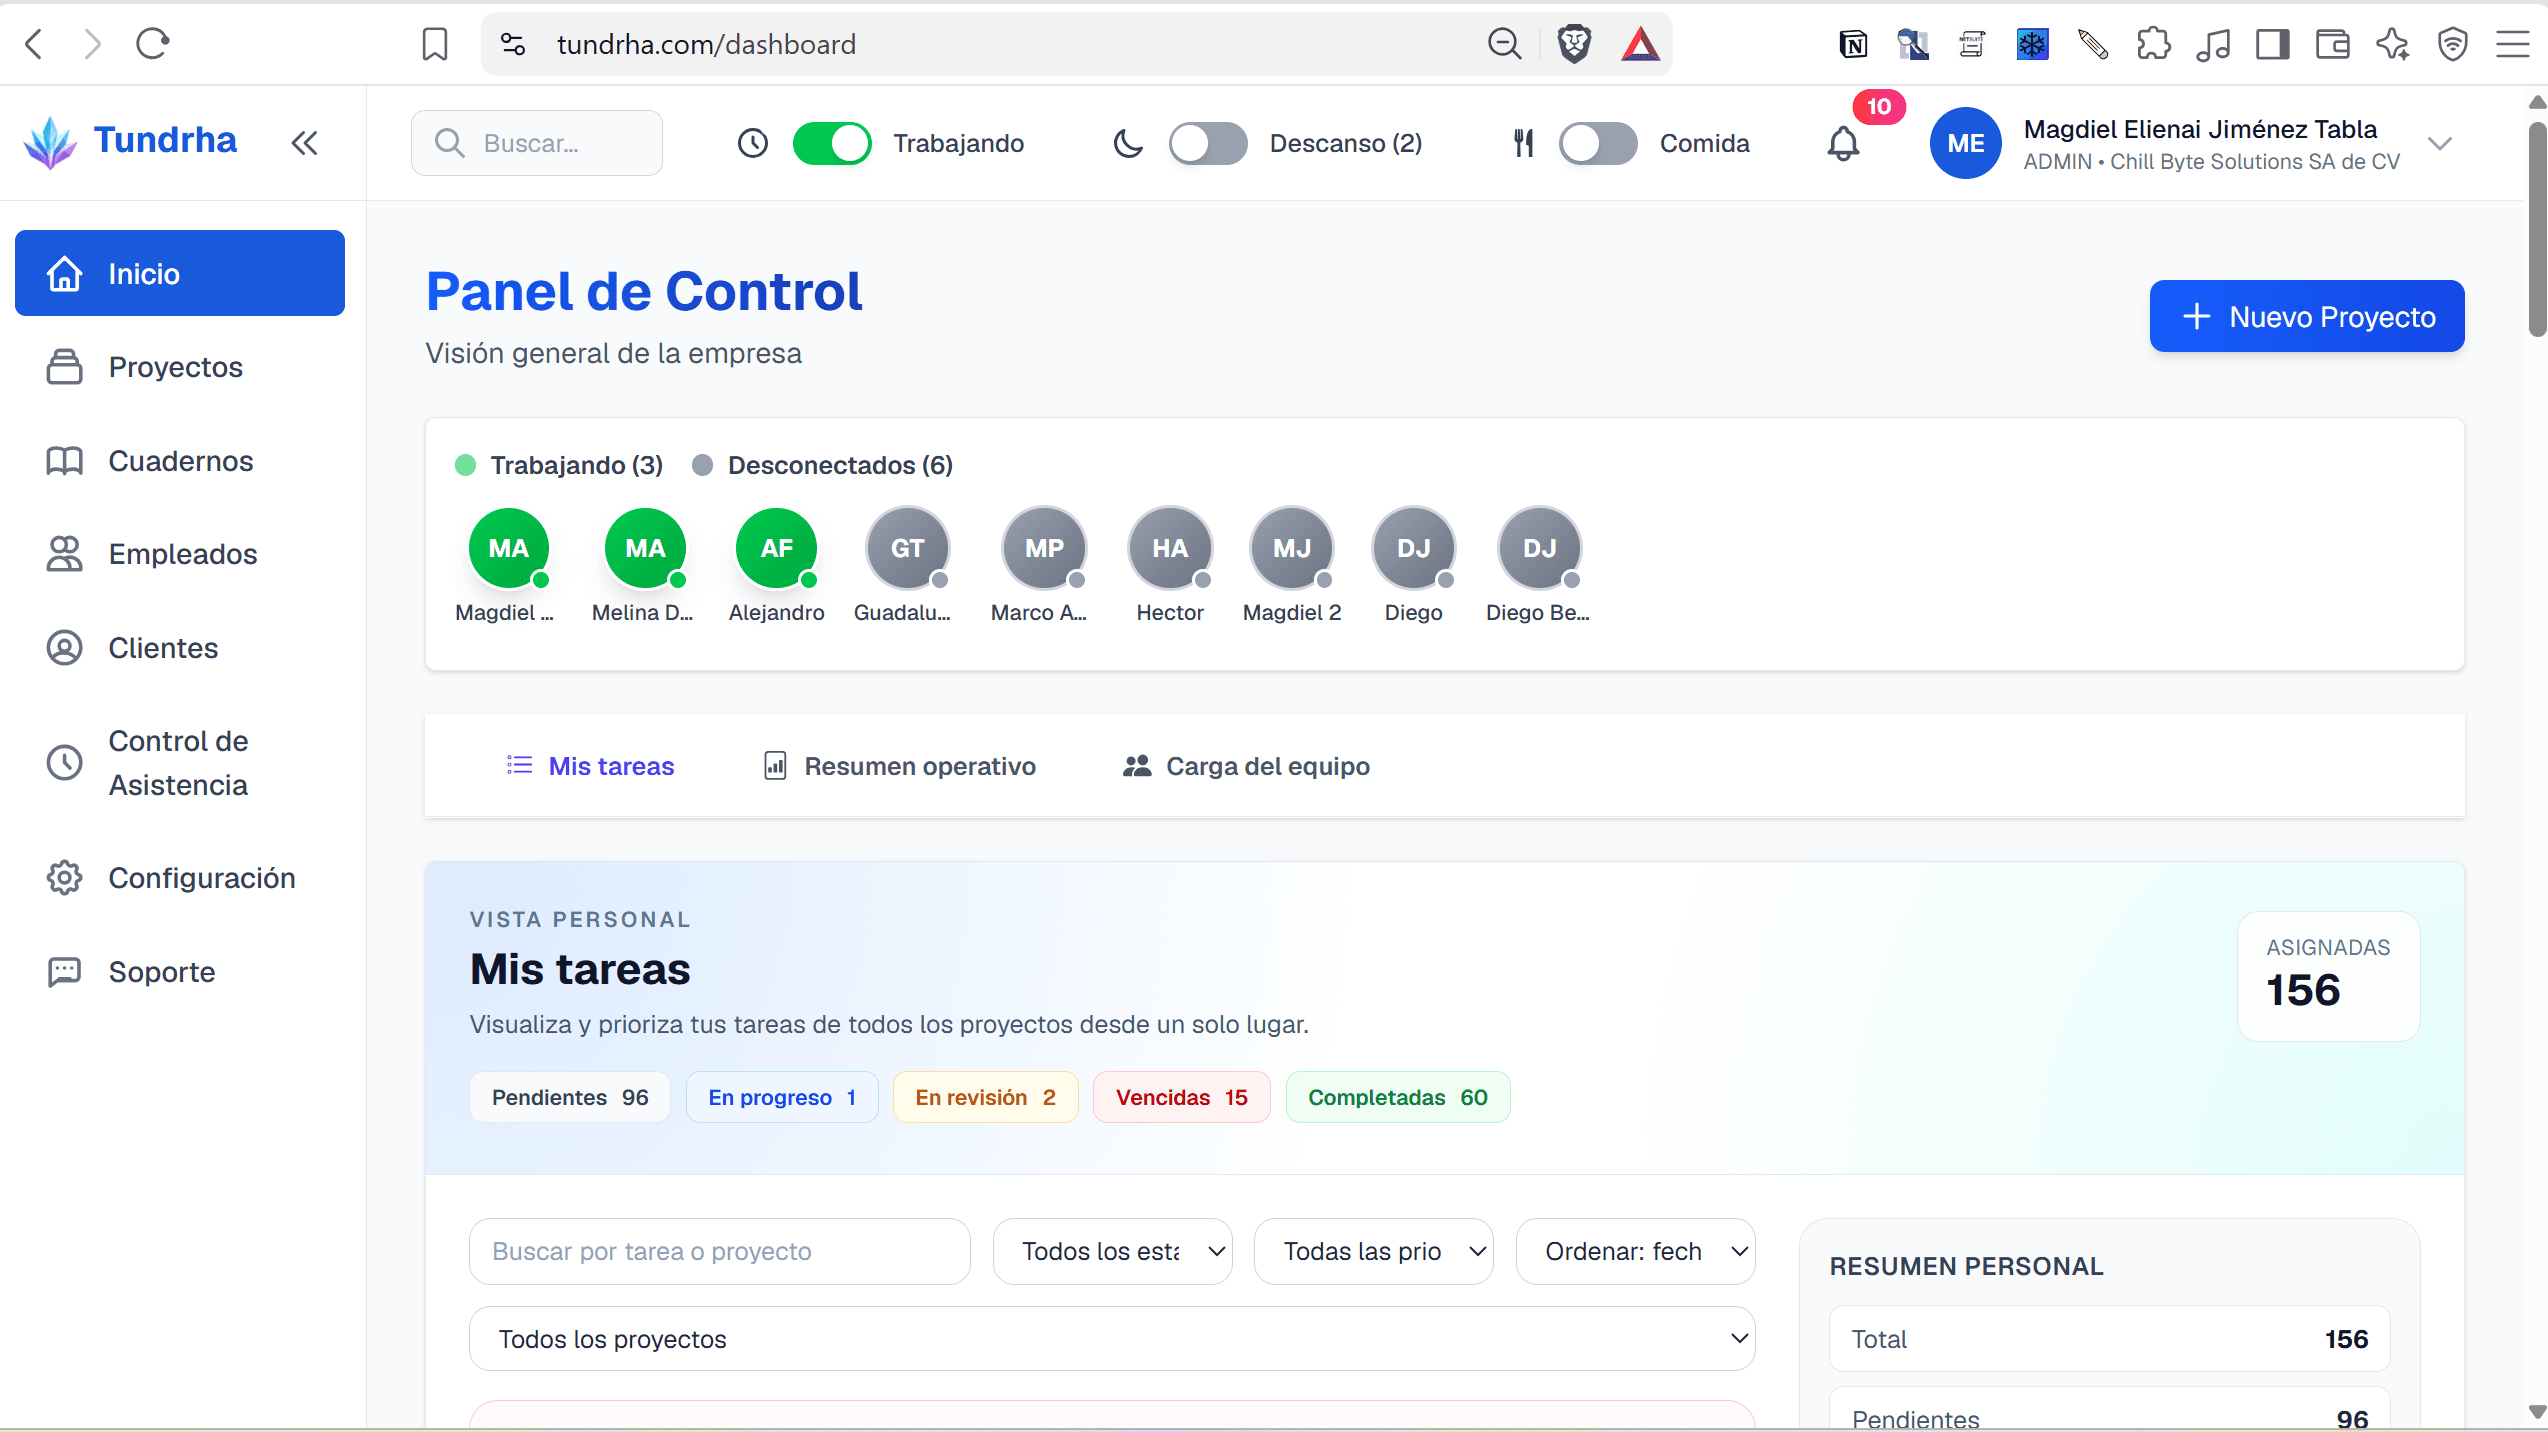Open browser hamburger menu
The image size is (2548, 1432).
coord(2512,44)
